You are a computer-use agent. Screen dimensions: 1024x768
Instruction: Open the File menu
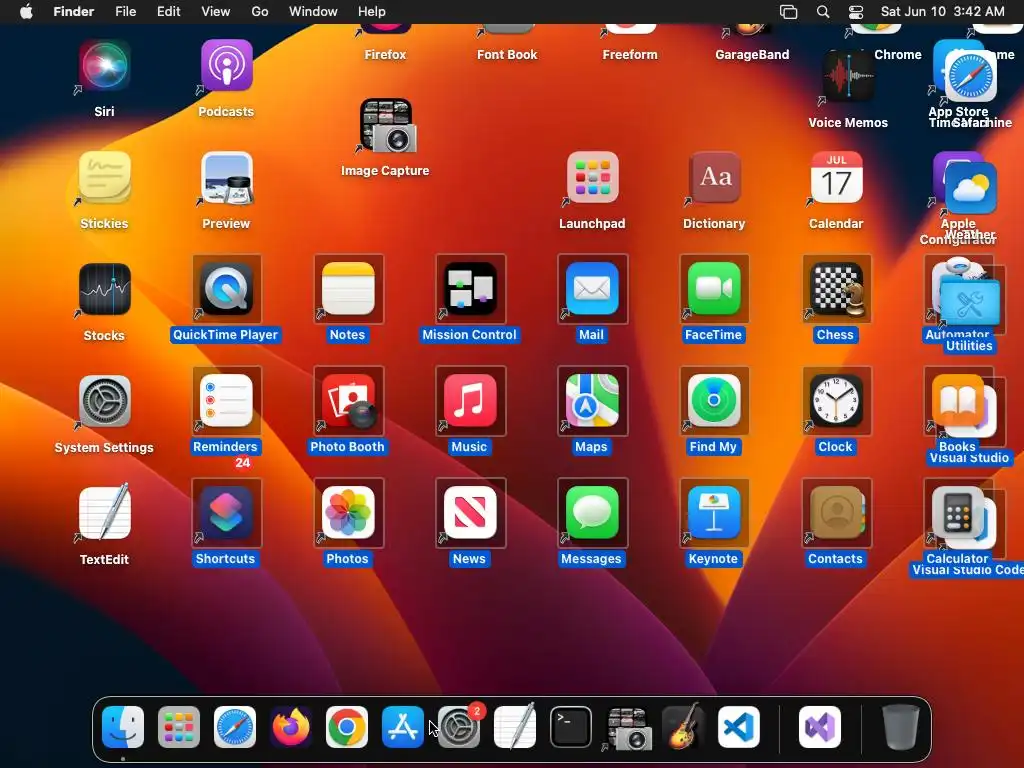(x=125, y=12)
